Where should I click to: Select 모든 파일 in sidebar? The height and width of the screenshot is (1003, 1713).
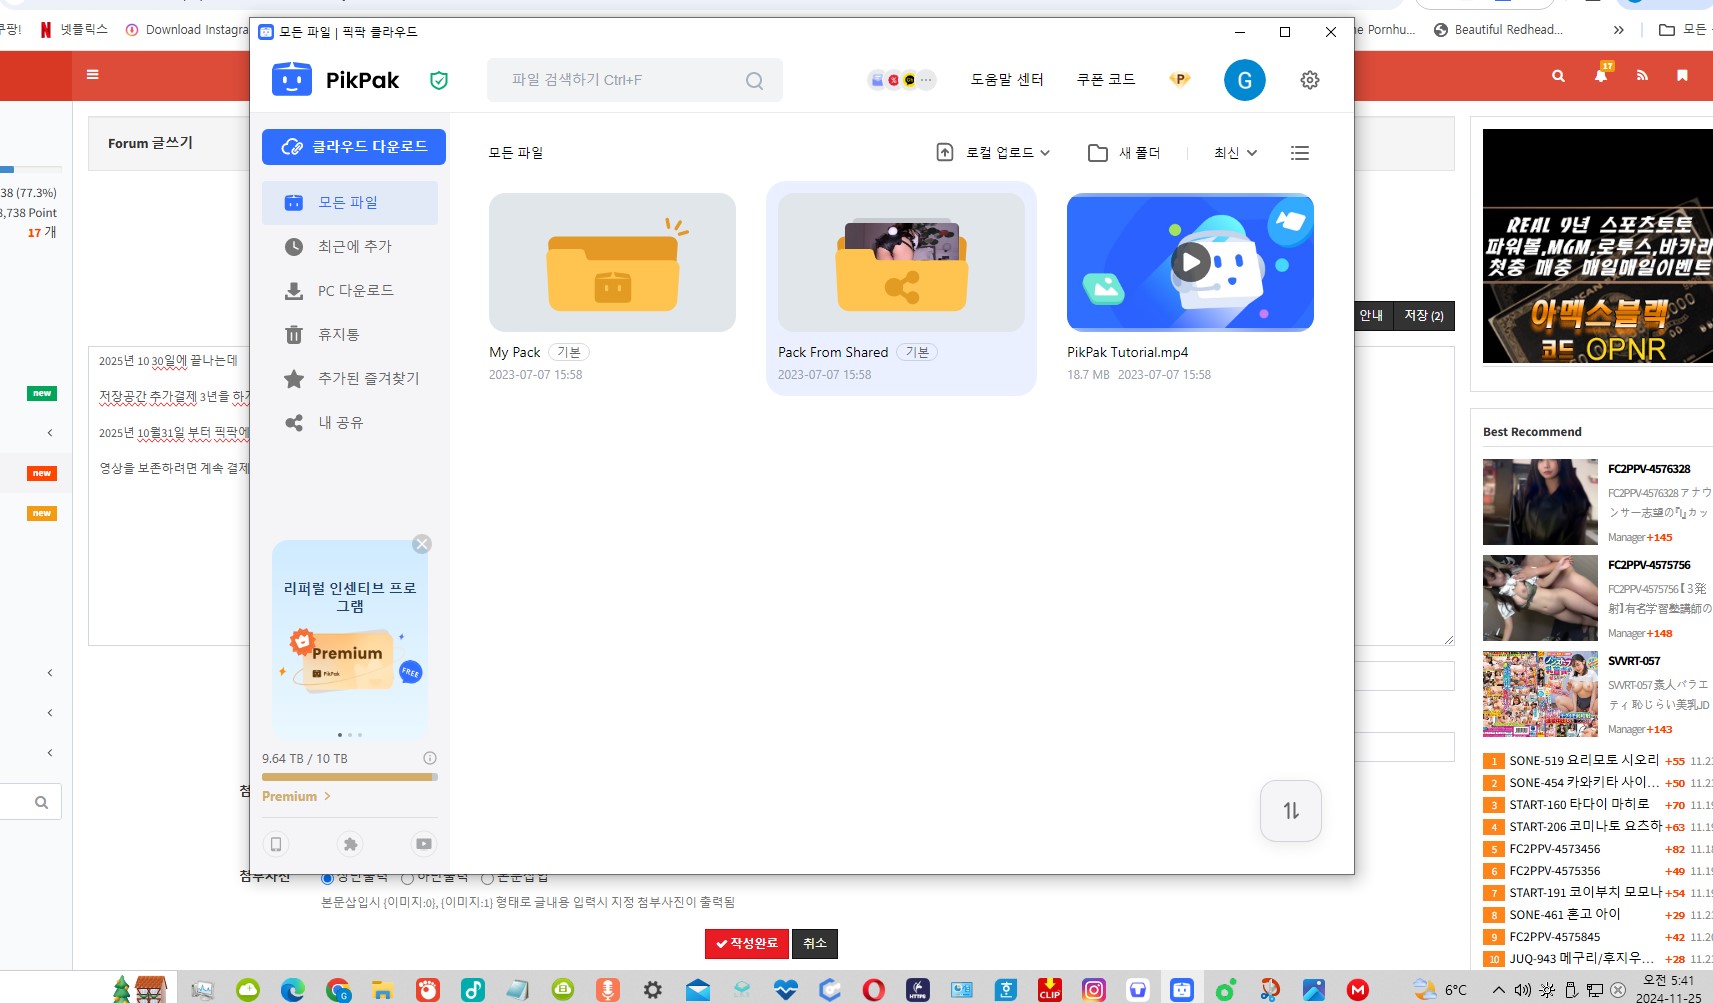350,203
